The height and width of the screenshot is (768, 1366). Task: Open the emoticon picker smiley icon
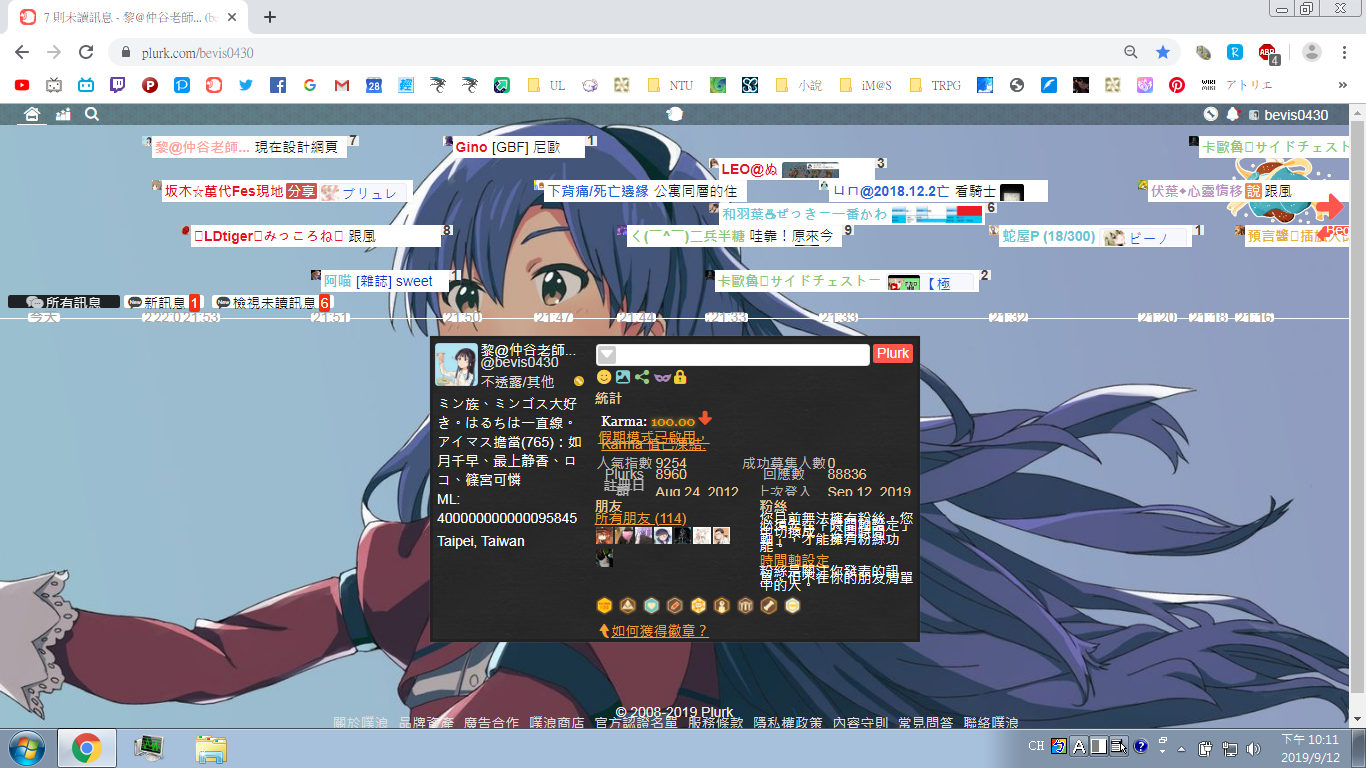click(x=604, y=377)
